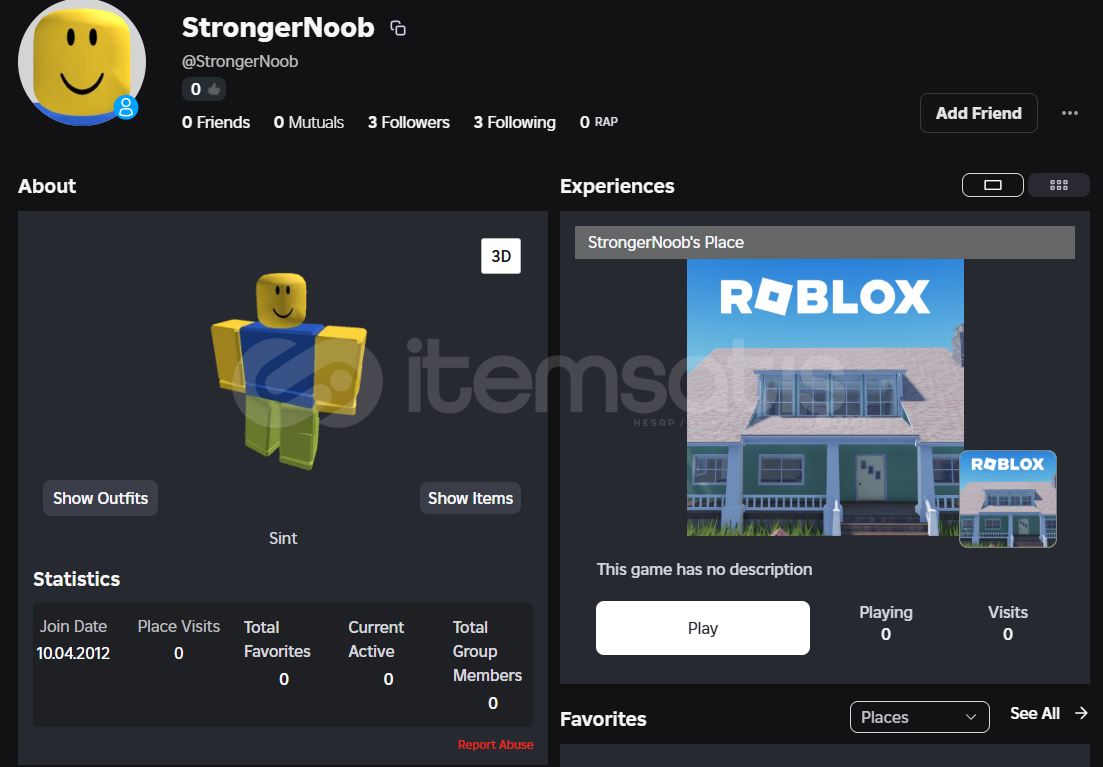Switch experiences to grid view
Screen dimensions: 1103x767
point(1059,185)
